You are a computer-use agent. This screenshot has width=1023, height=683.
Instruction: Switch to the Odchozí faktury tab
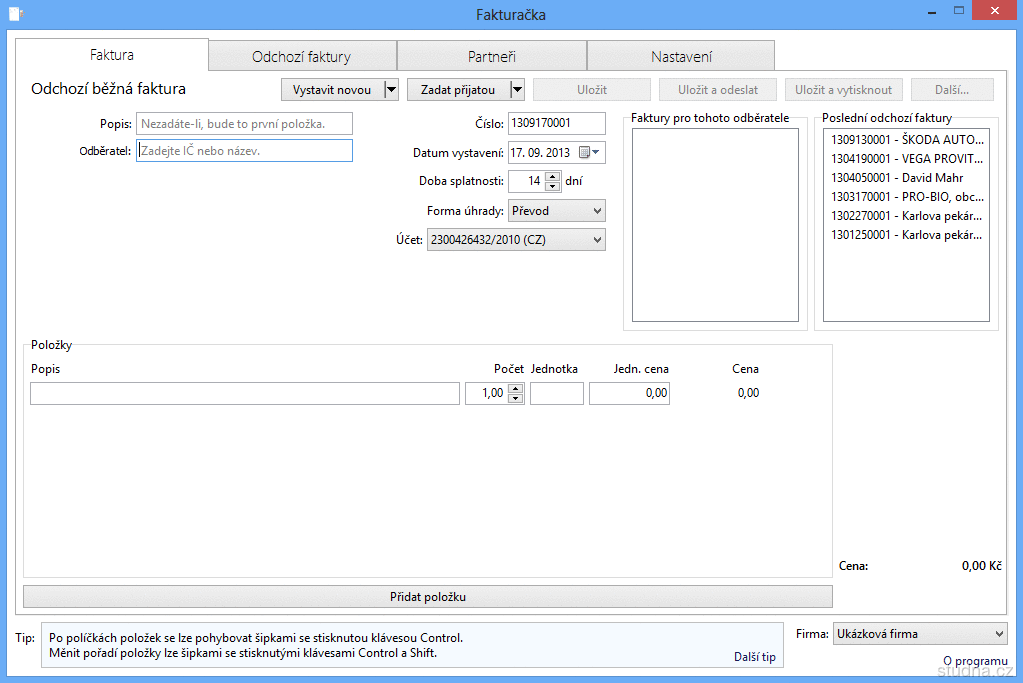coord(301,57)
